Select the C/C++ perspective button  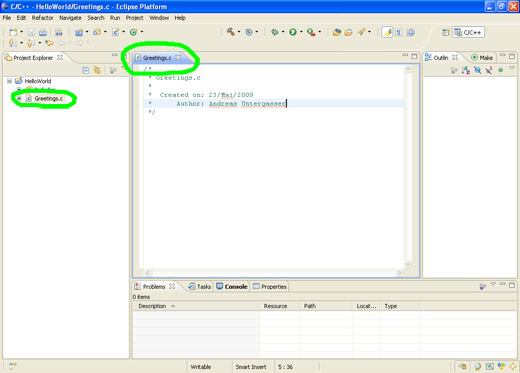(468, 32)
